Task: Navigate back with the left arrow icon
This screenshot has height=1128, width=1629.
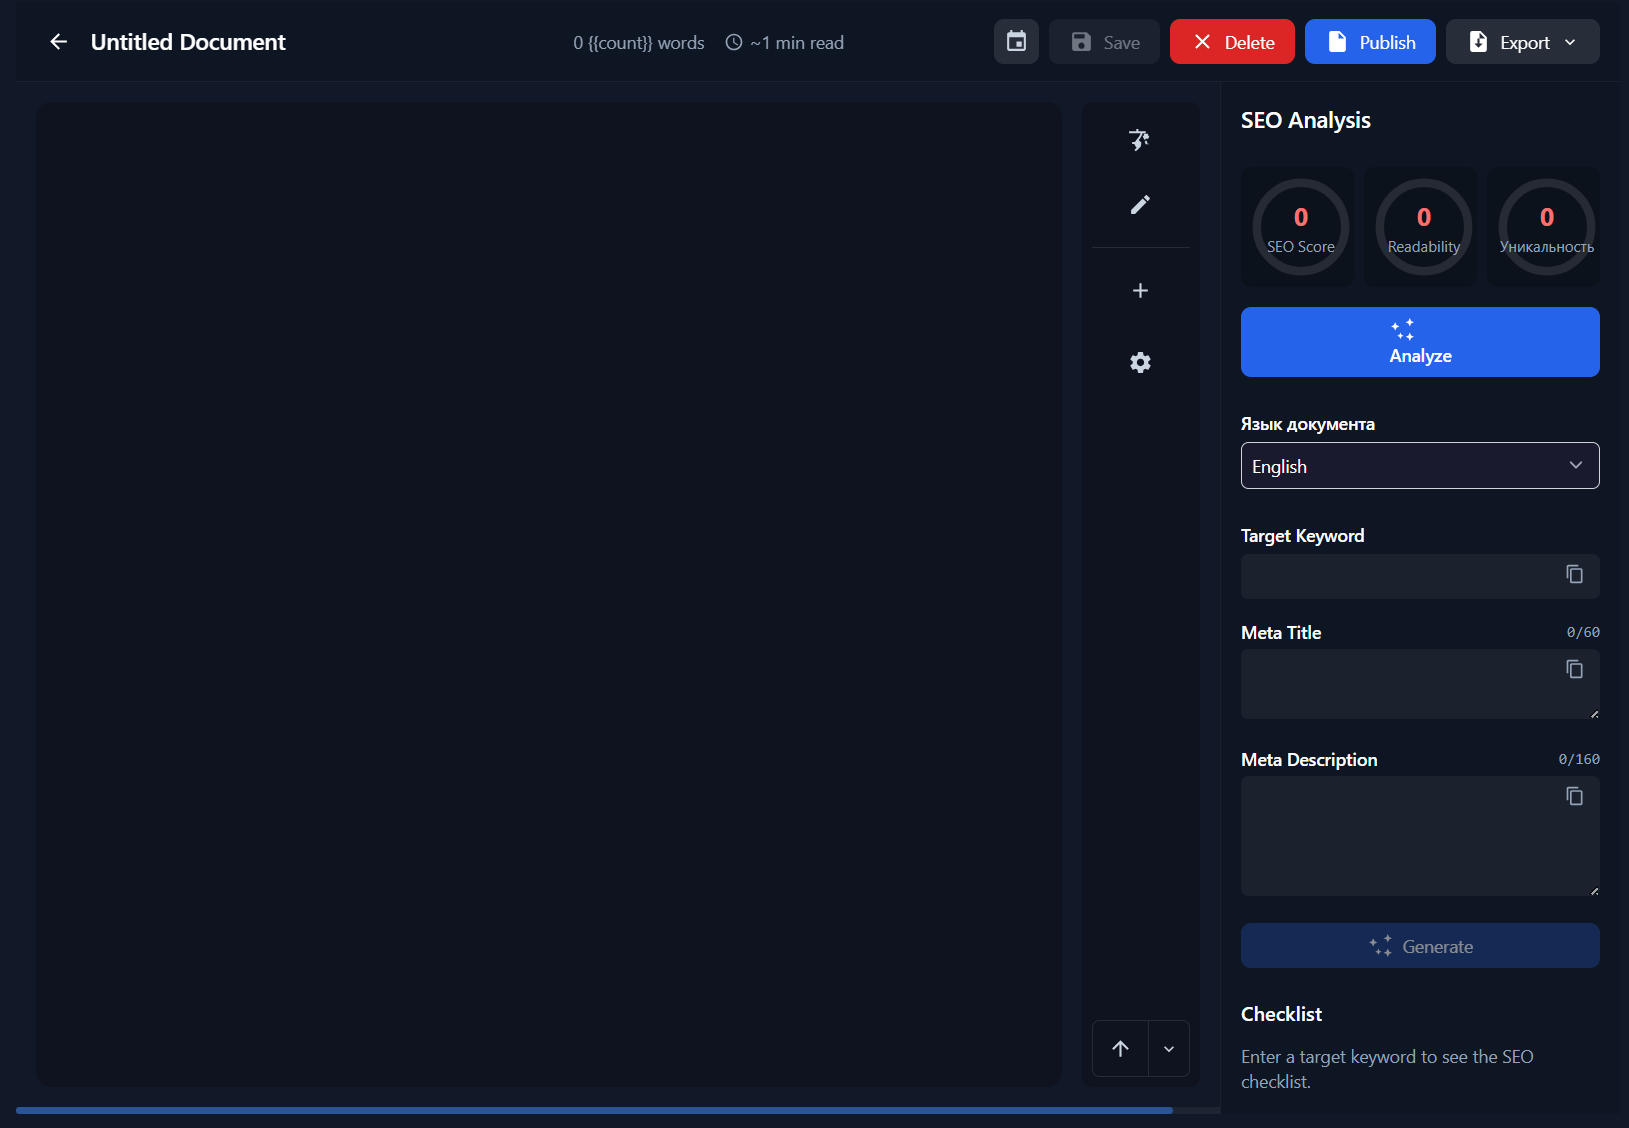Action: coord(59,41)
